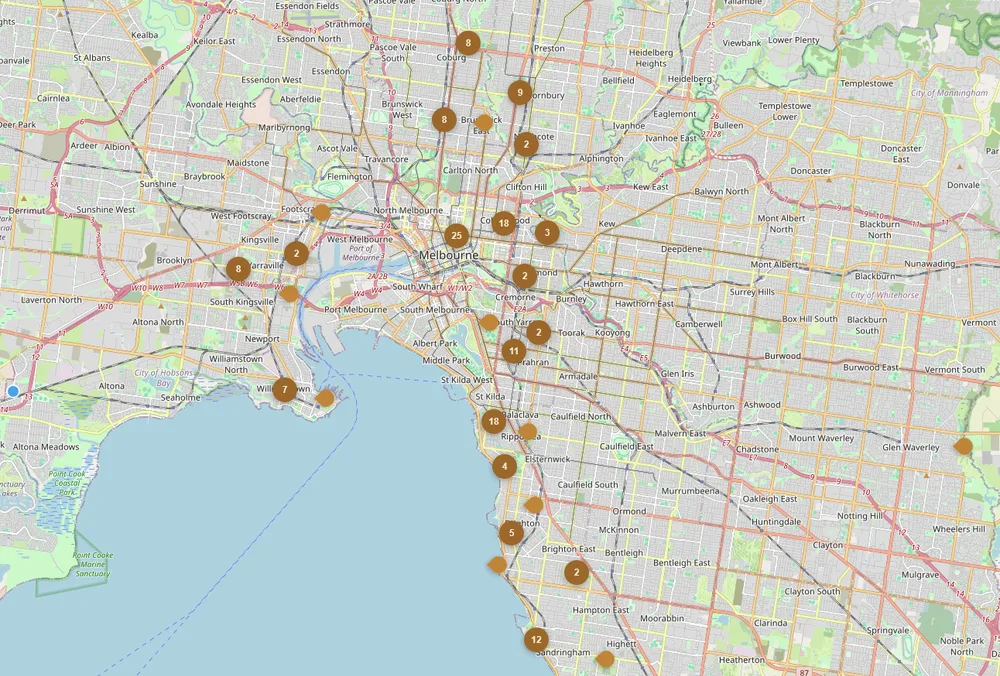Click the blue location dot near Altona

click(13, 391)
